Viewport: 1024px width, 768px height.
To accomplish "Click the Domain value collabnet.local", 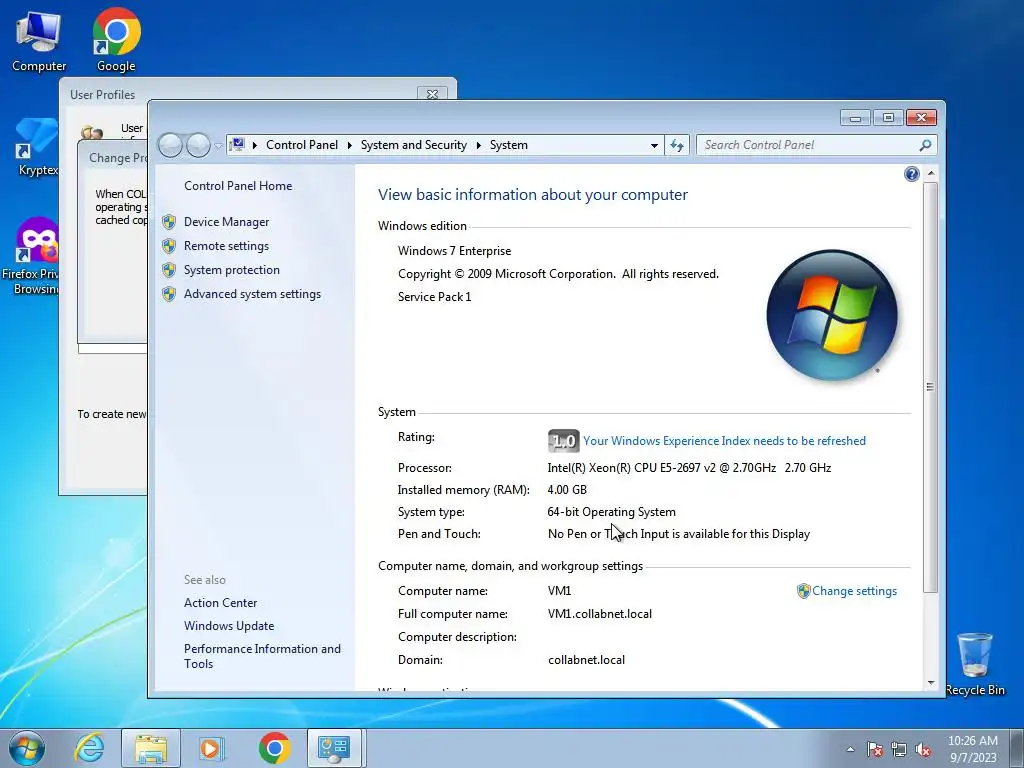I will pos(586,660).
